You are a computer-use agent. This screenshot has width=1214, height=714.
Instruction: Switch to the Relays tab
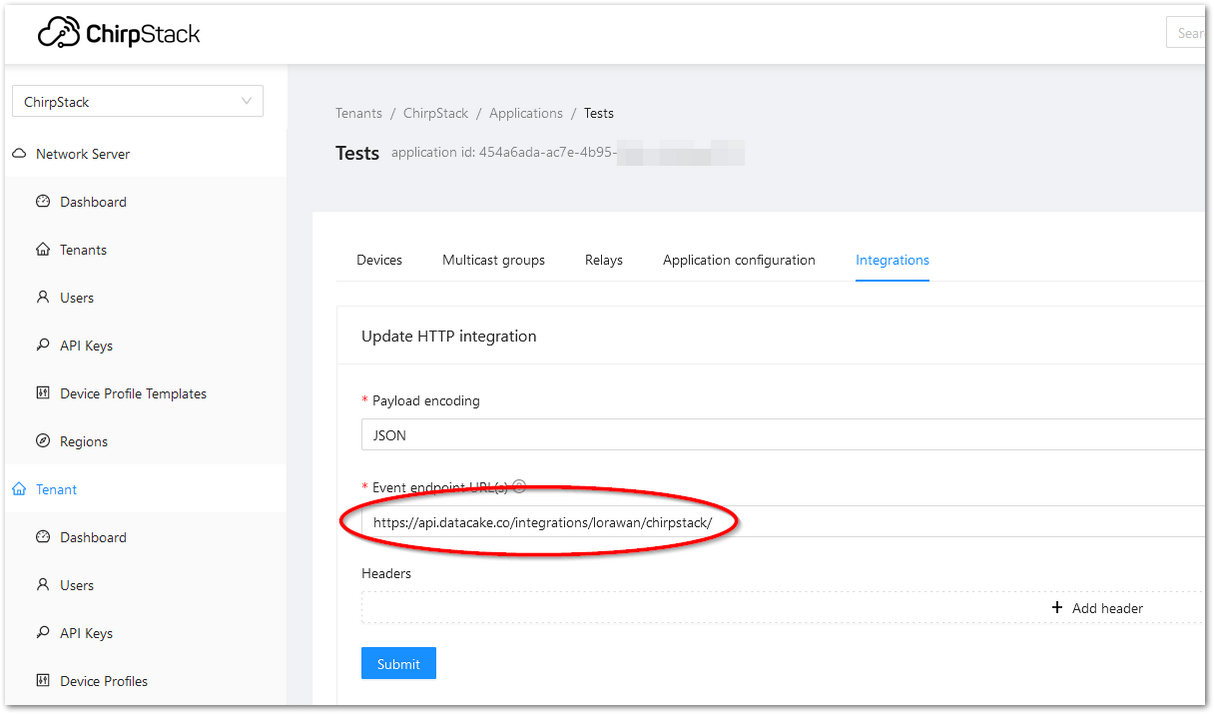(604, 260)
